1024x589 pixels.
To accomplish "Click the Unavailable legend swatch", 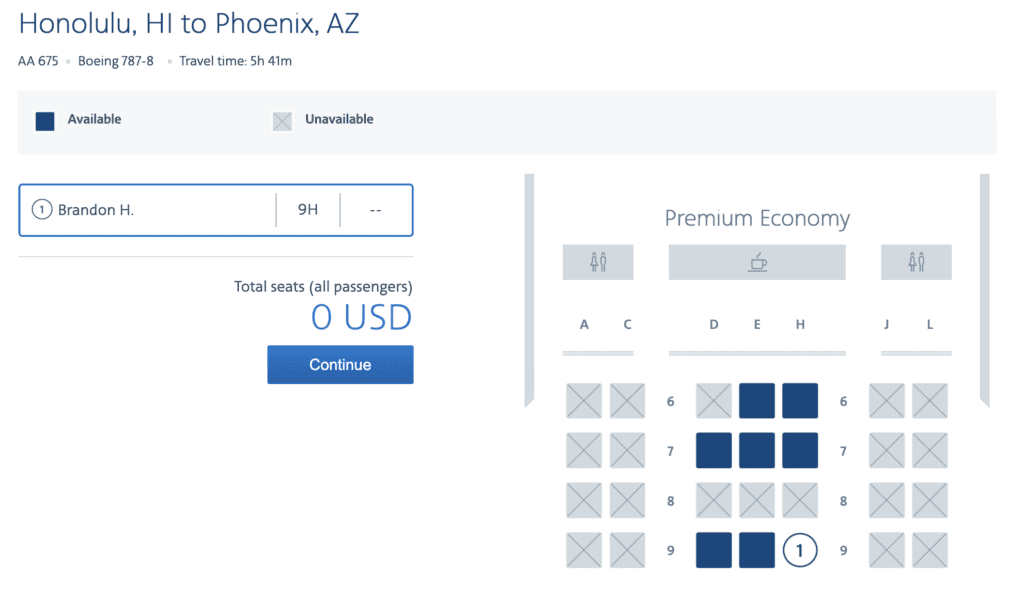I will [283, 121].
